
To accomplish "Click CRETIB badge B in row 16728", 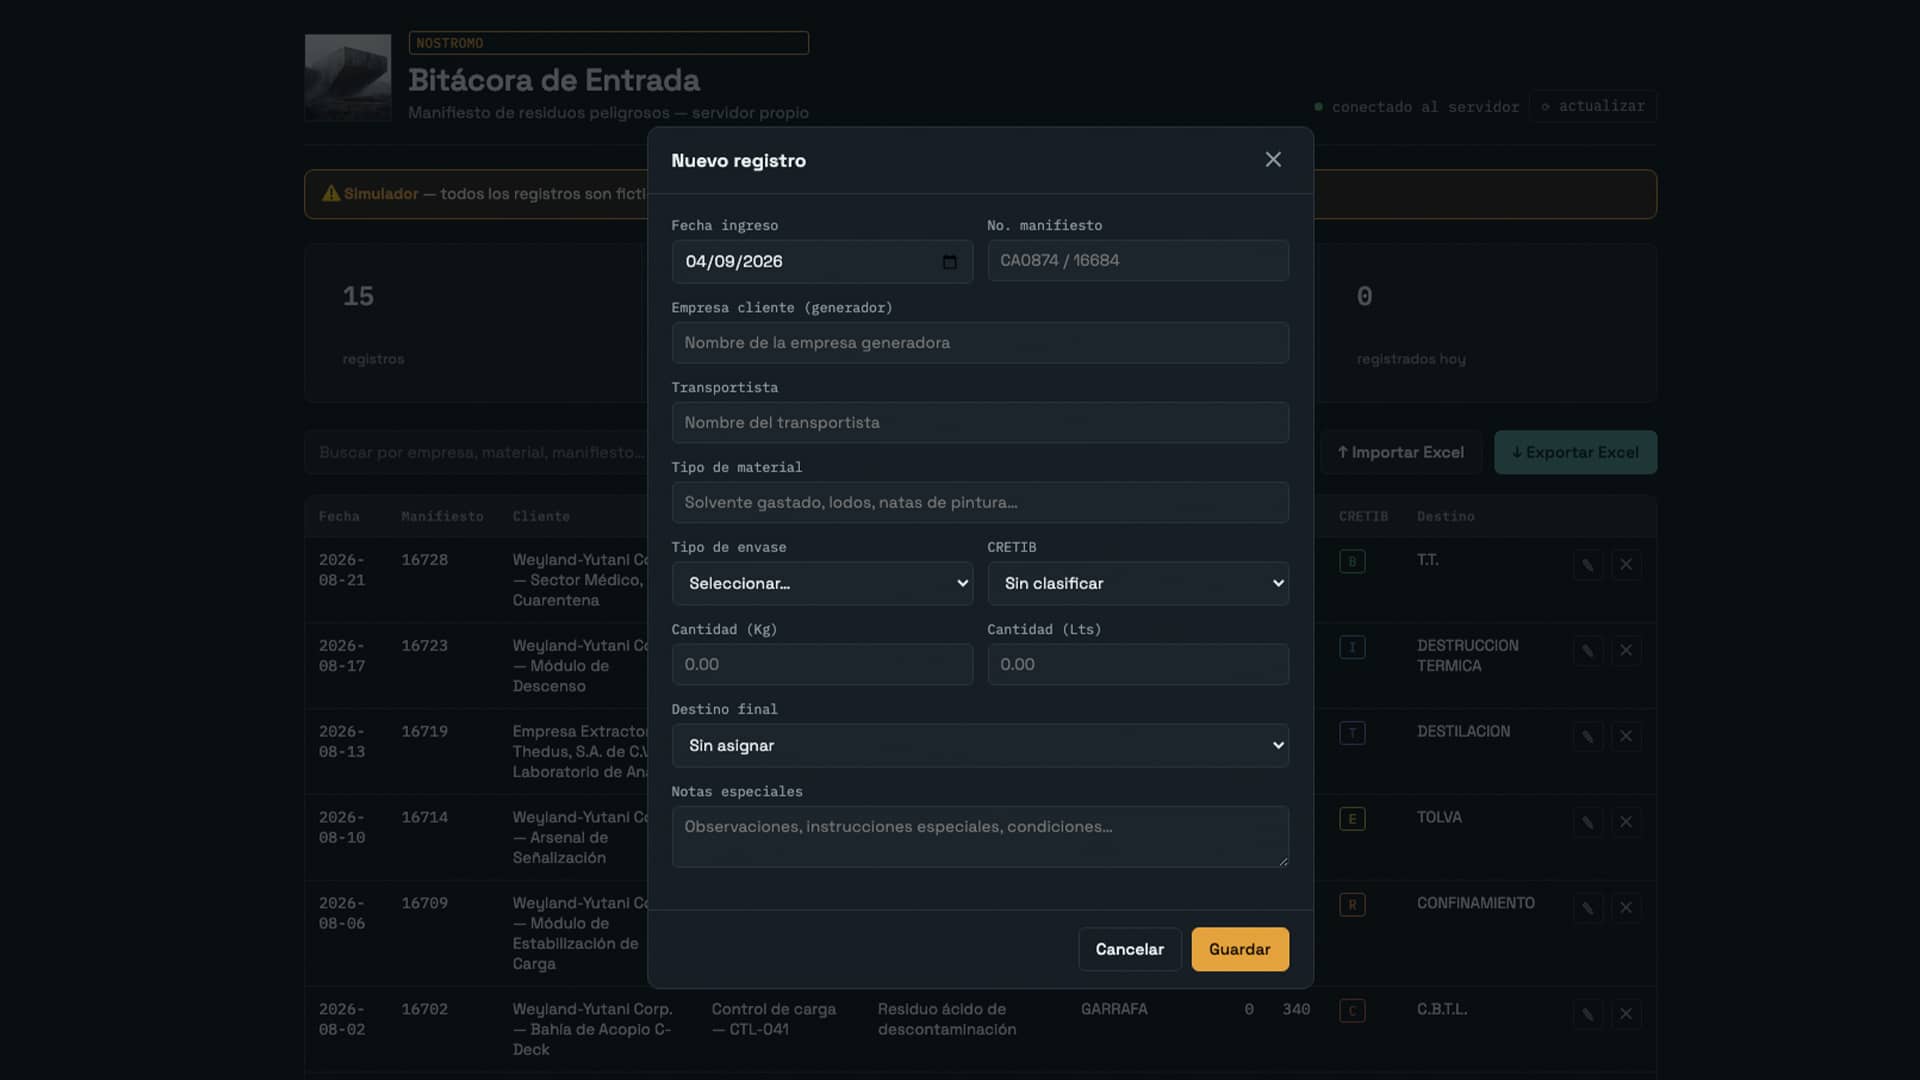I will click(1352, 562).
